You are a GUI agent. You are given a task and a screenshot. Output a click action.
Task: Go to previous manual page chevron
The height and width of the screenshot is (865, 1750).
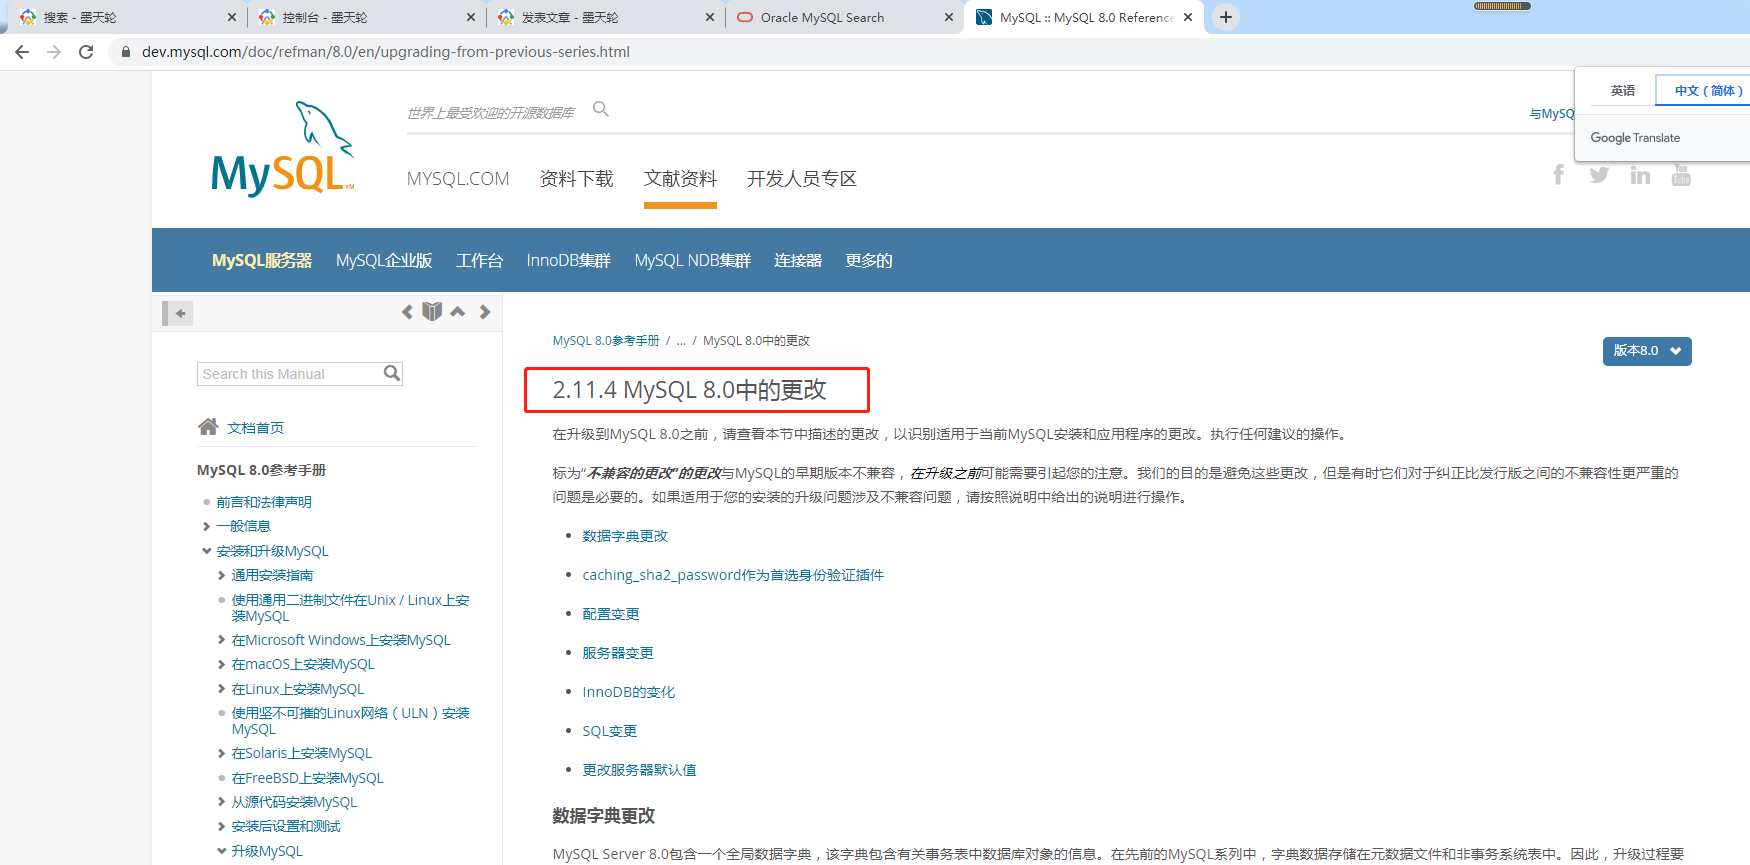(x=407, y=312)
